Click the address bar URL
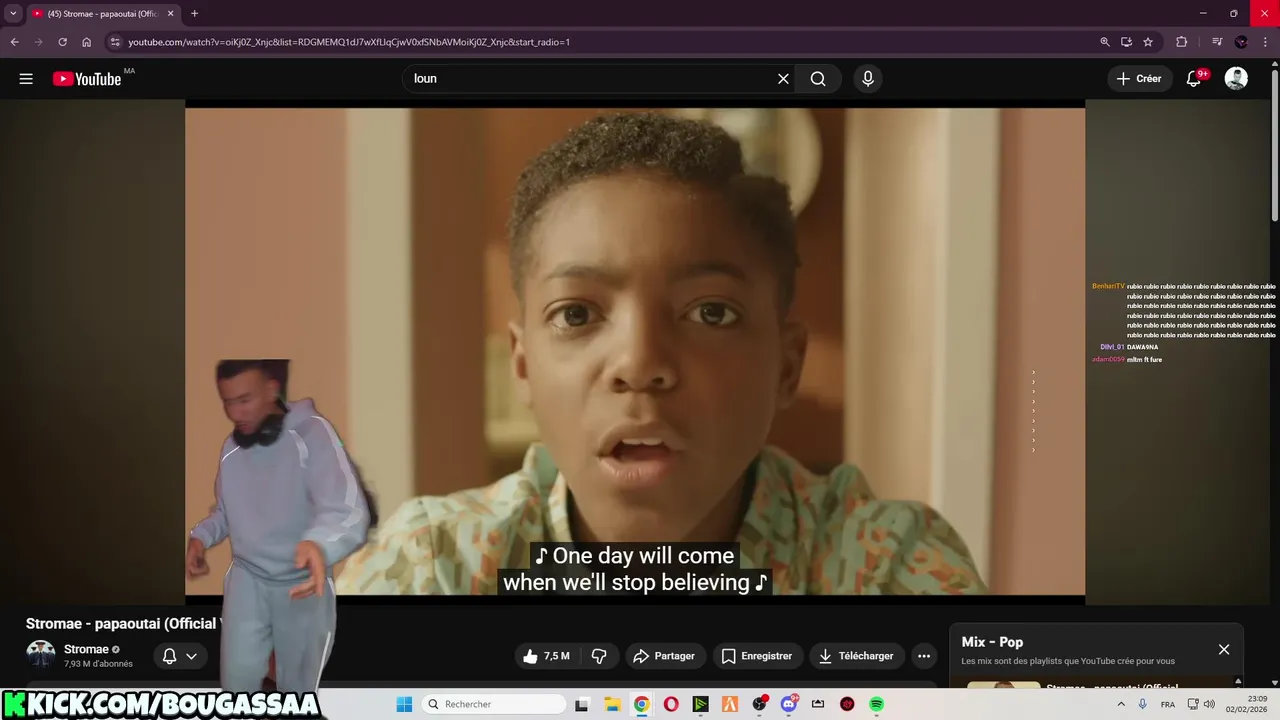Screen dimensions: 1280x720 tap(349, 42)
